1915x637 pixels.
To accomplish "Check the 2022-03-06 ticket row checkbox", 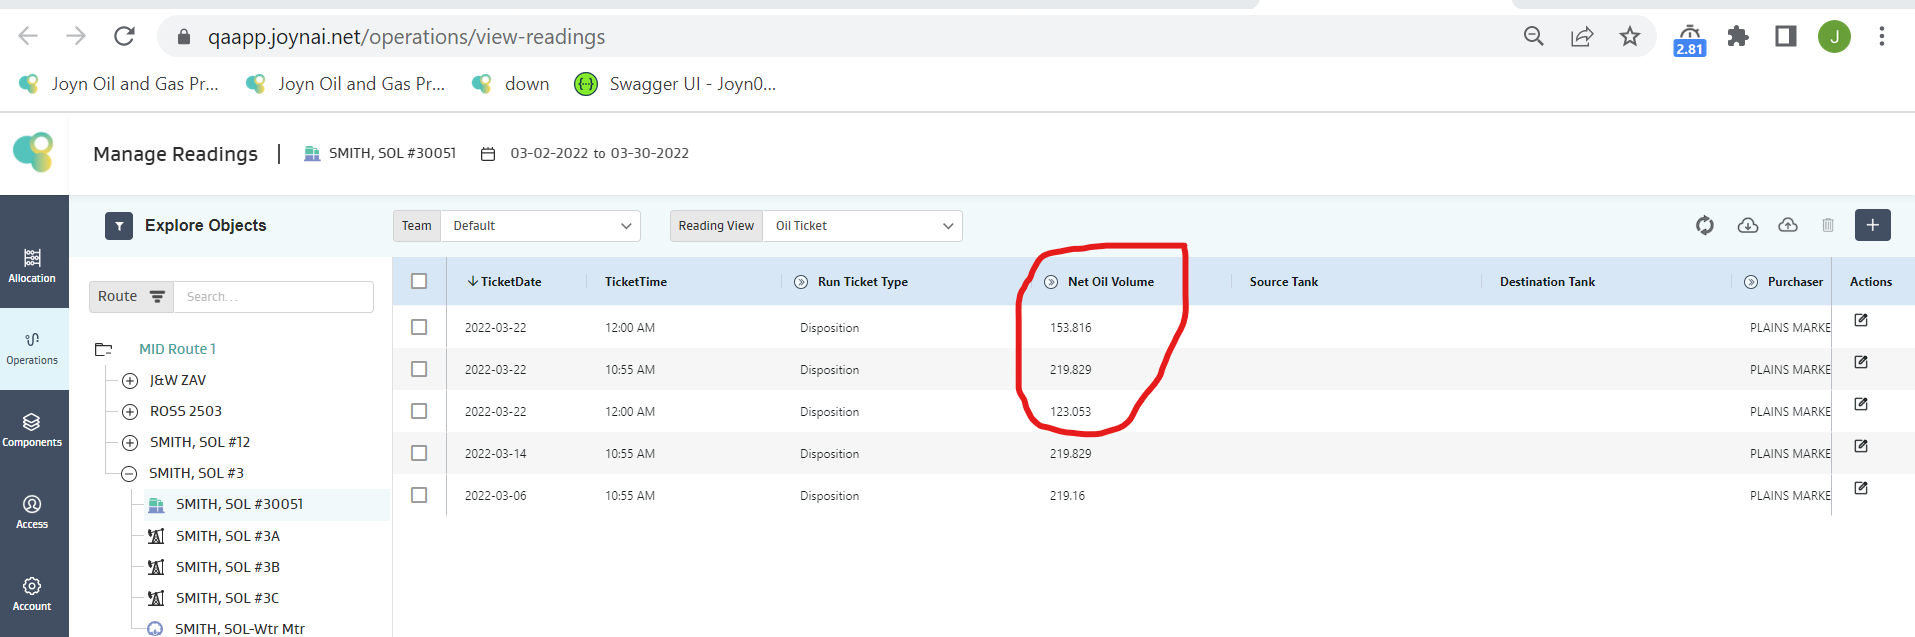I will 419,495.
